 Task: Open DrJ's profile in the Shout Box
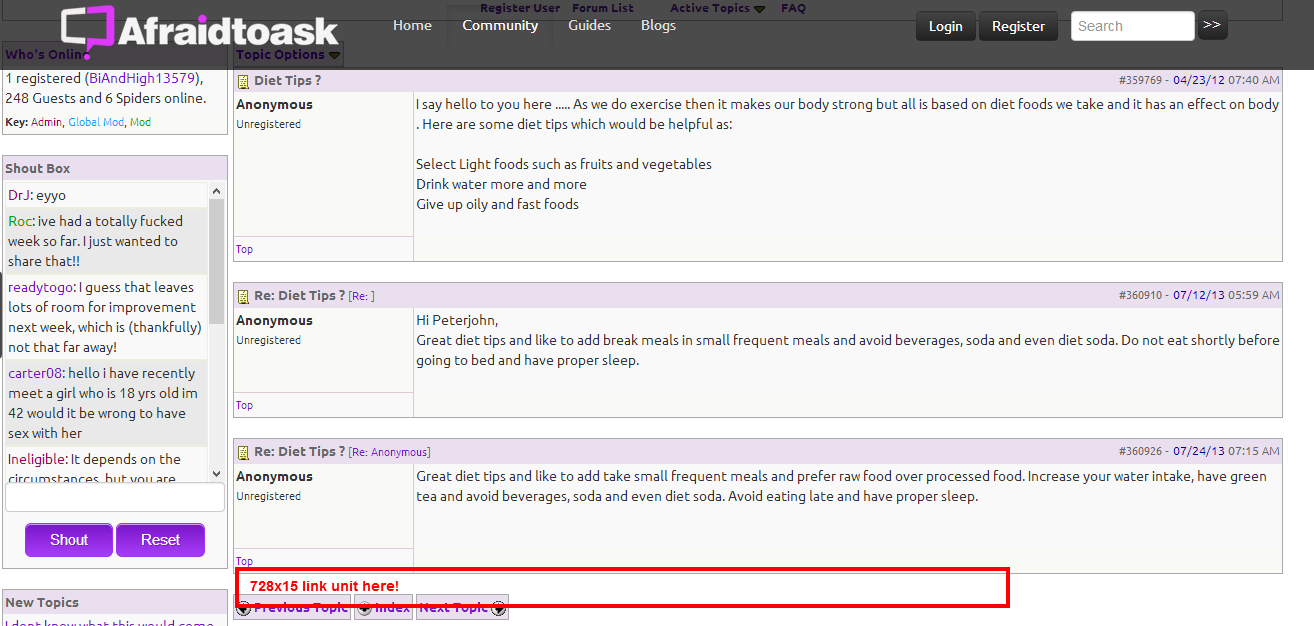(20, 195)
